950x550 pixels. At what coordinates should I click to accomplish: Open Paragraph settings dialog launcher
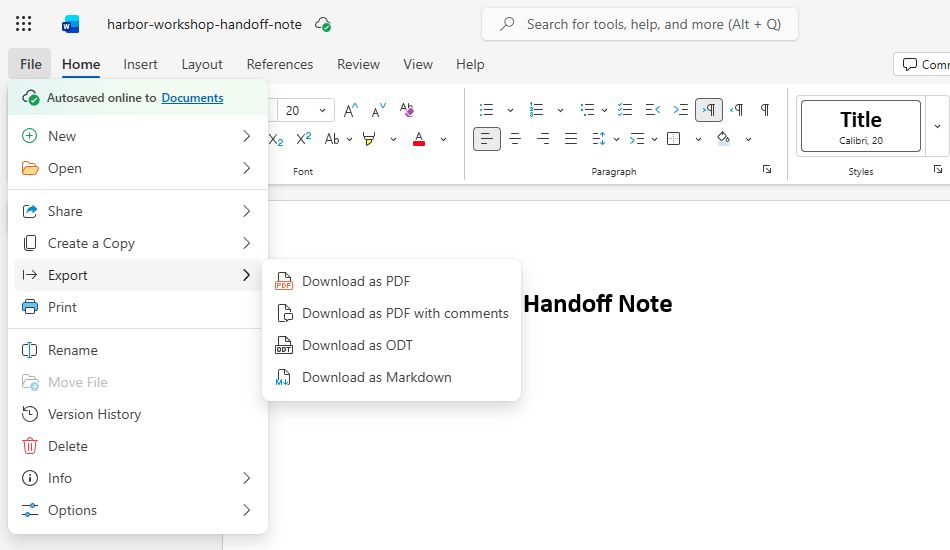click(x=767, y=170)
